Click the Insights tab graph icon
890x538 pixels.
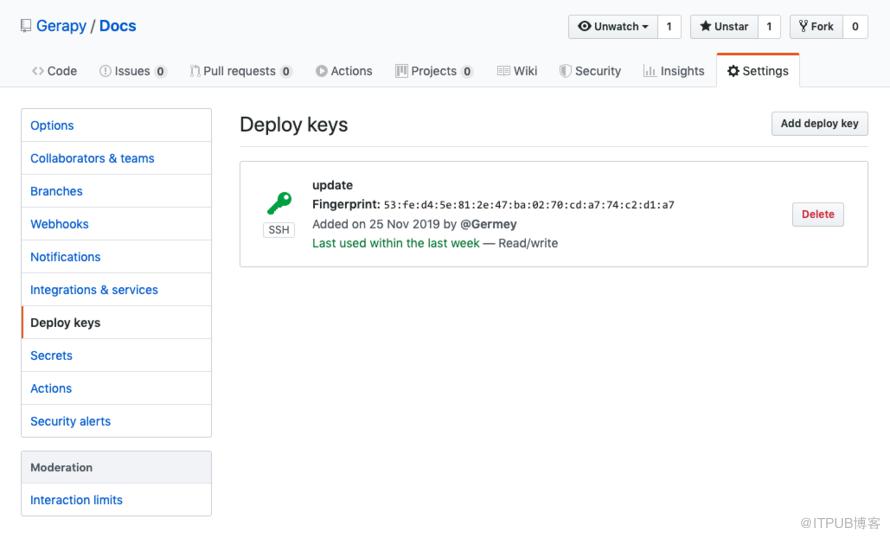pyautogui.click(x=649, y=71)
